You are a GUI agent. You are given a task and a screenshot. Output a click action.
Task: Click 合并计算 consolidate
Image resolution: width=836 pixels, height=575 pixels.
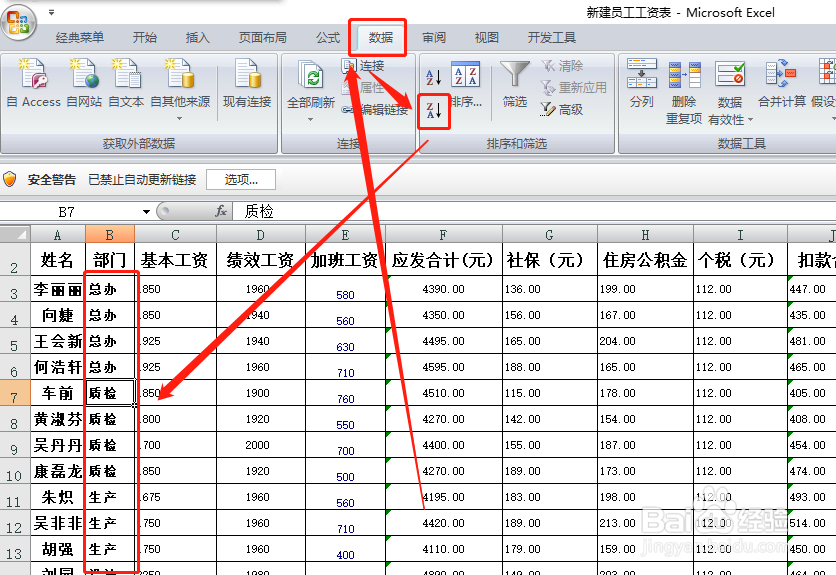[x=782, y=84]
